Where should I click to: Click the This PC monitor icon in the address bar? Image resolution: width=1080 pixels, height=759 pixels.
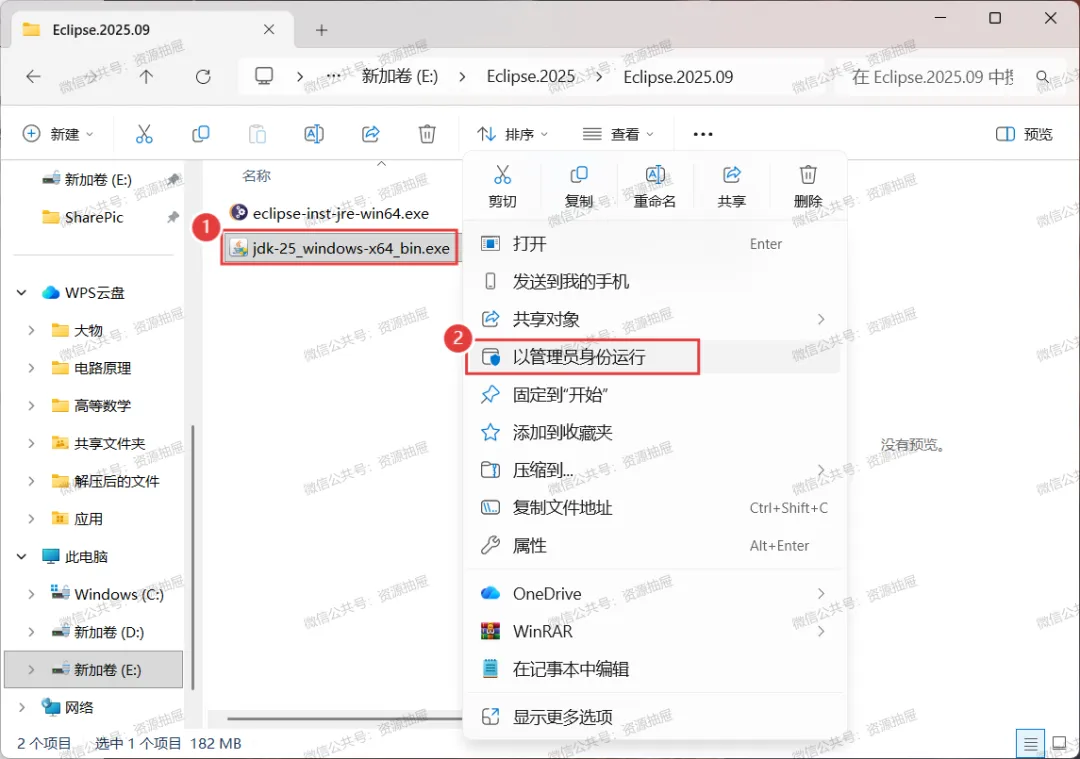coord(264,76)
